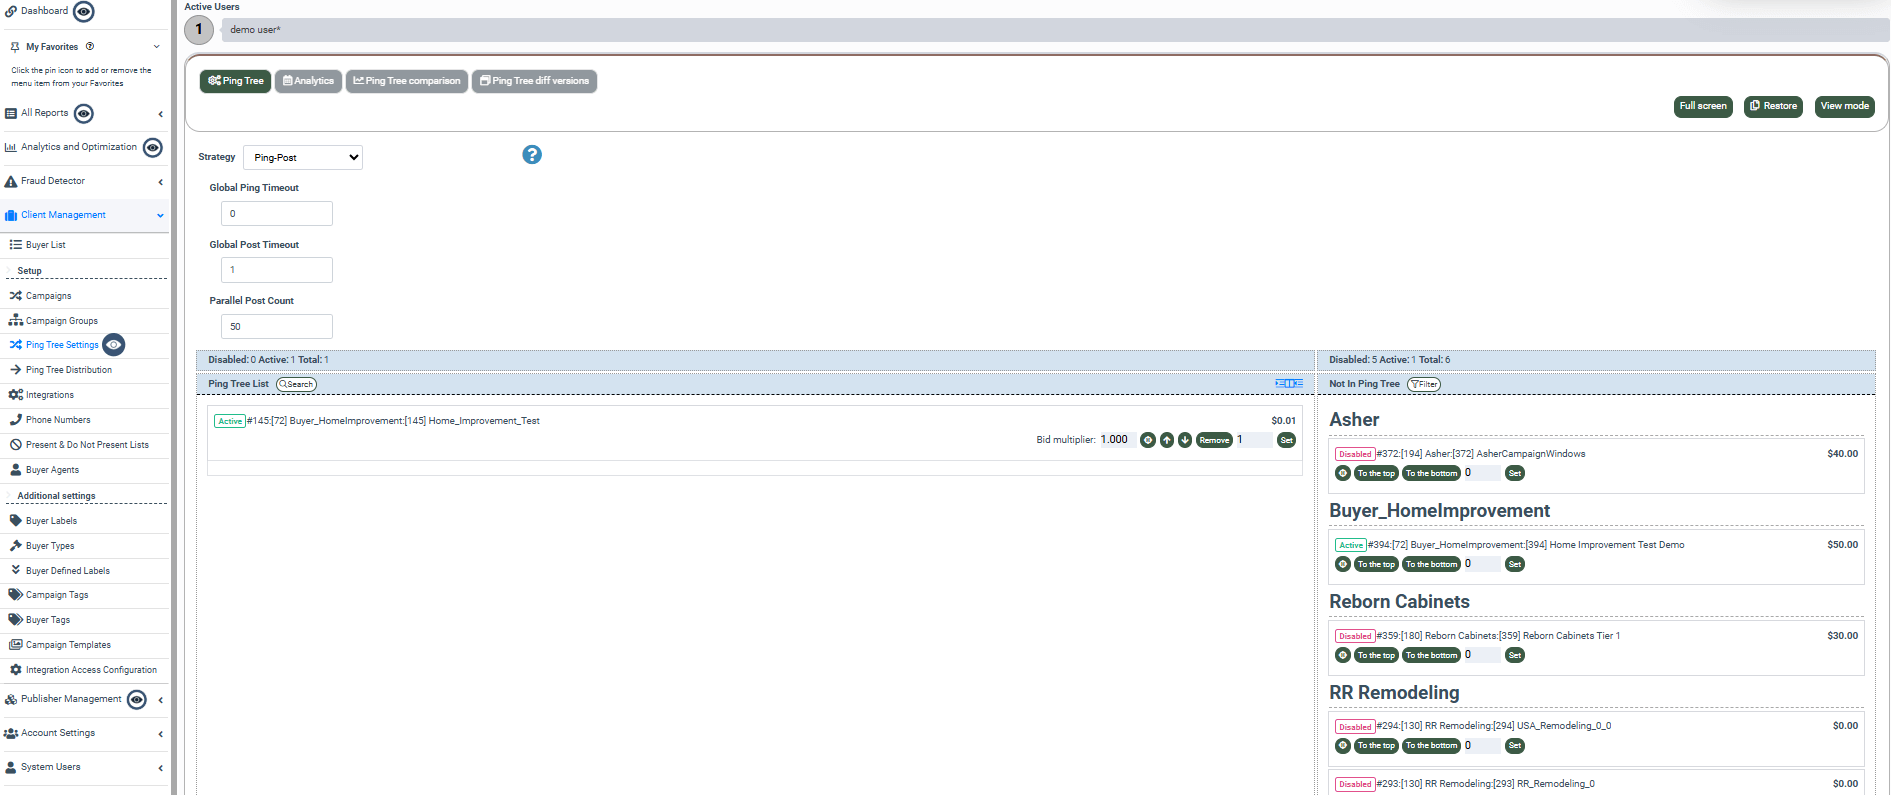Toggle the eye icon next to Publisher Management
Screen dimensions: 1891x795
pos(137,700)
